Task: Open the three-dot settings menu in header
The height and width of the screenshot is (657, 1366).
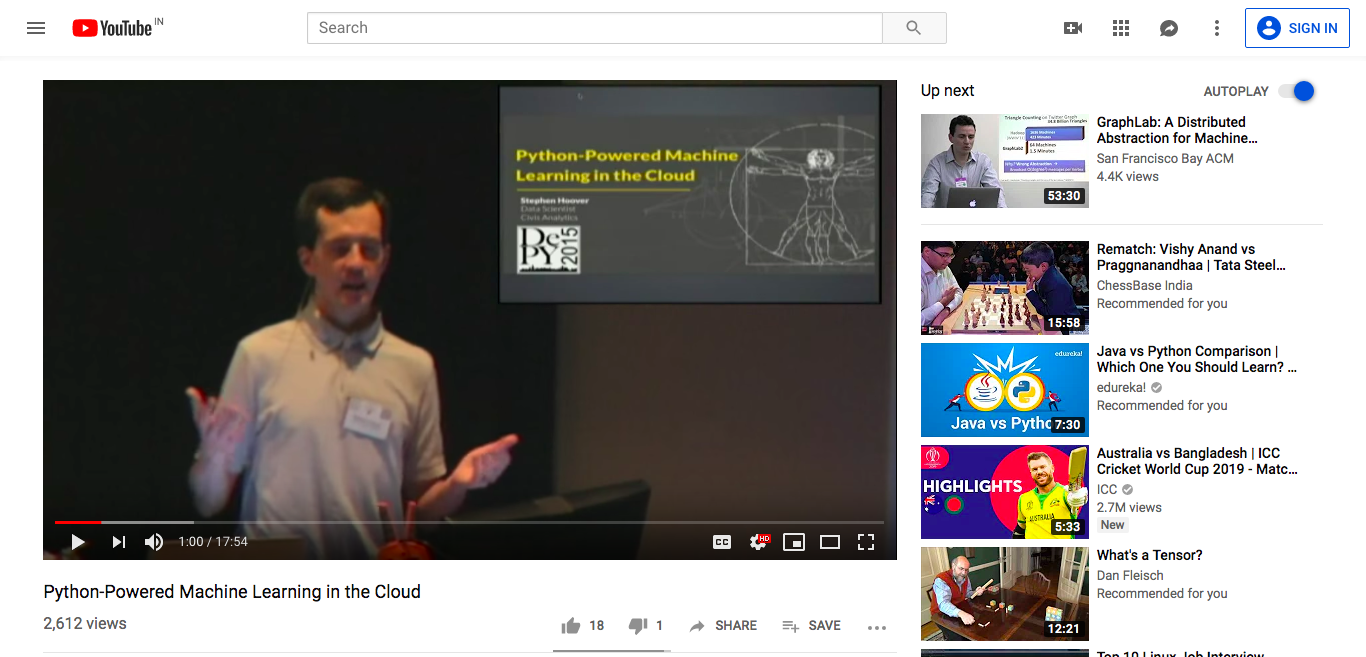Action: click(x=1217, y=28)
